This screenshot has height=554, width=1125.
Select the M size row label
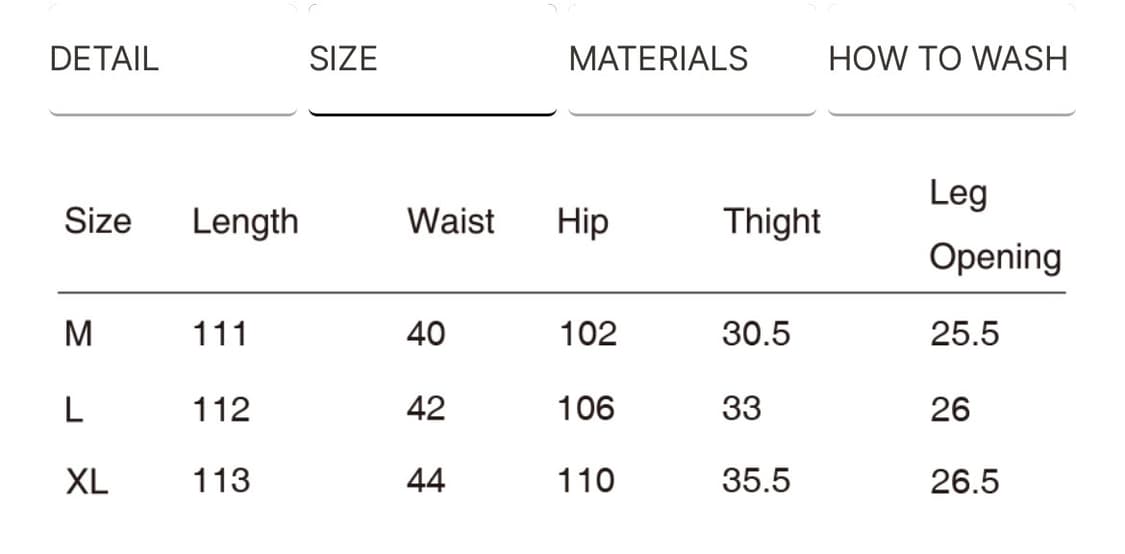[x=78, y=334]
